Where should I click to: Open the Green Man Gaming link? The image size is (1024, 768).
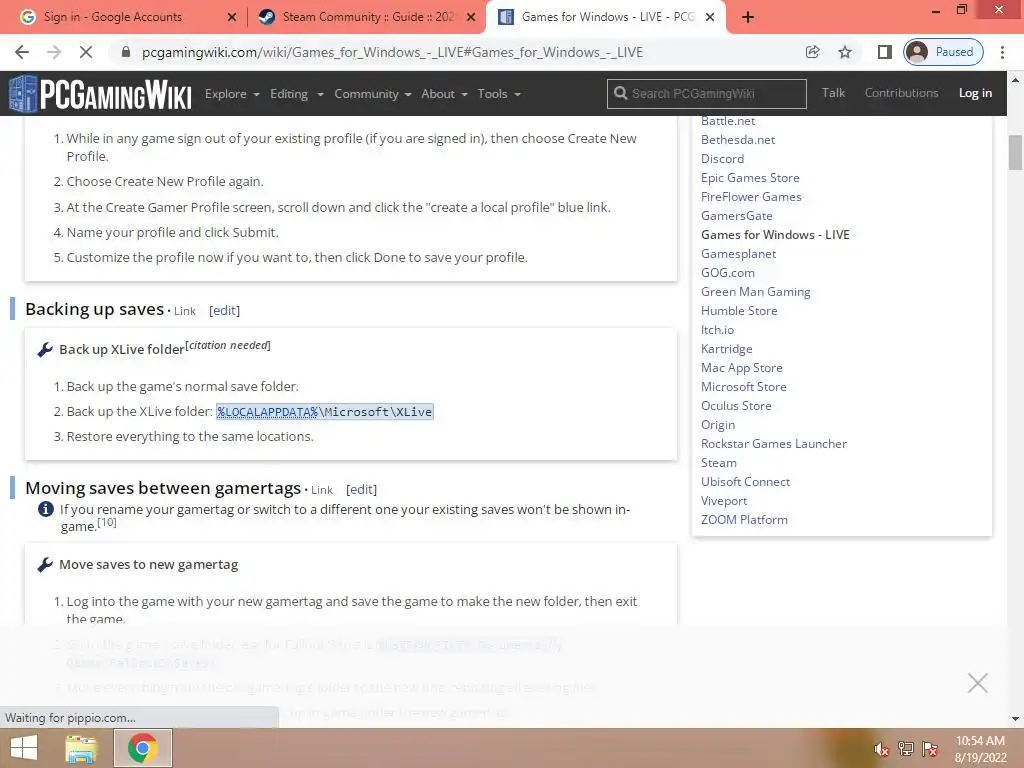pyautogui.click(x=756, y=292)
